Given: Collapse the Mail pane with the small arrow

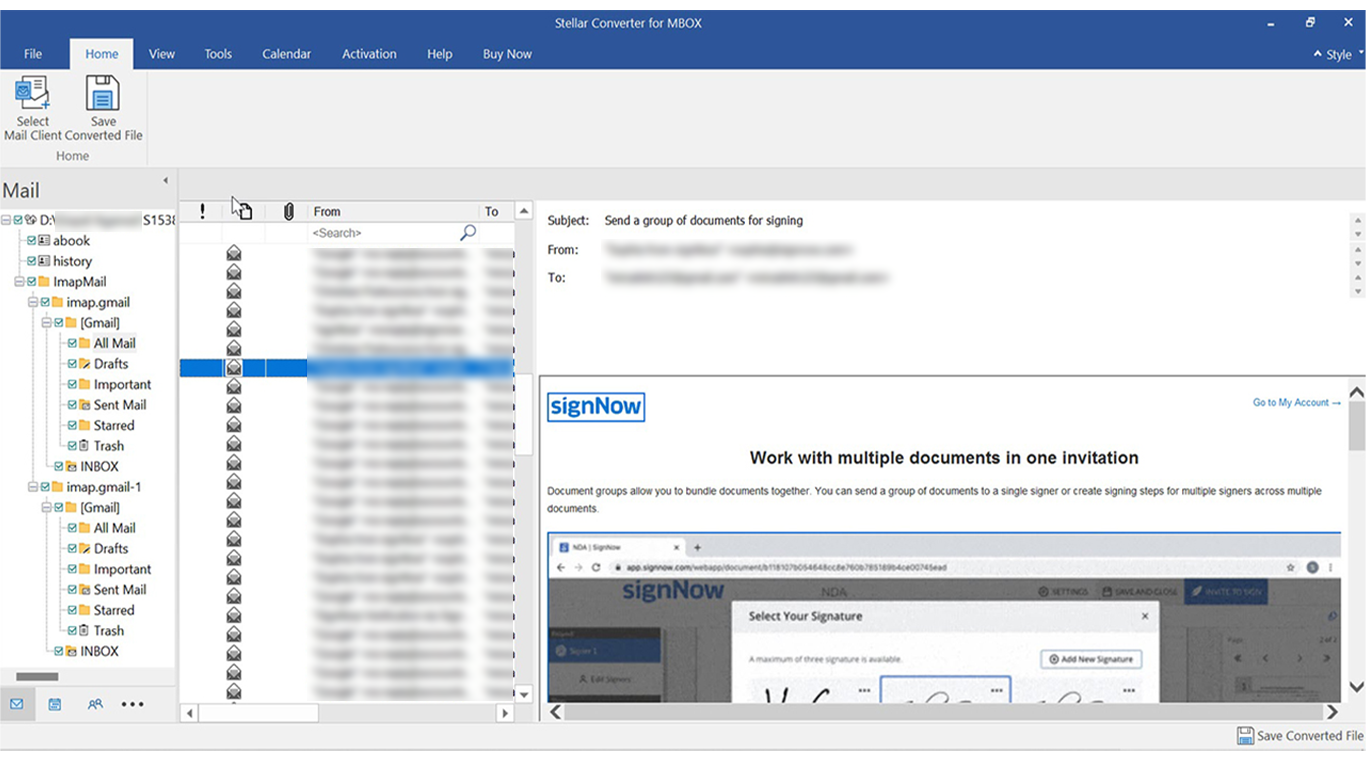Looking at the screenshot, I should 165,181.
